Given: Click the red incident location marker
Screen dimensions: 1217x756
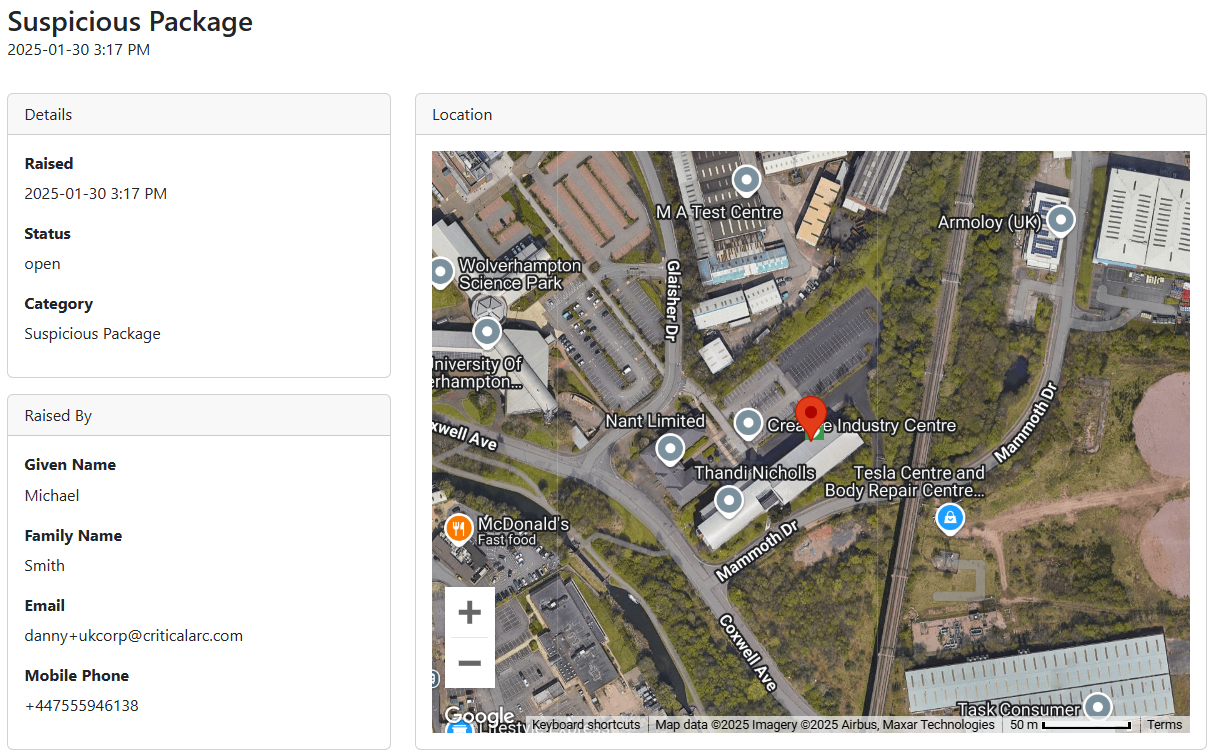Looking at the screenshot, I should coord(811,417).
